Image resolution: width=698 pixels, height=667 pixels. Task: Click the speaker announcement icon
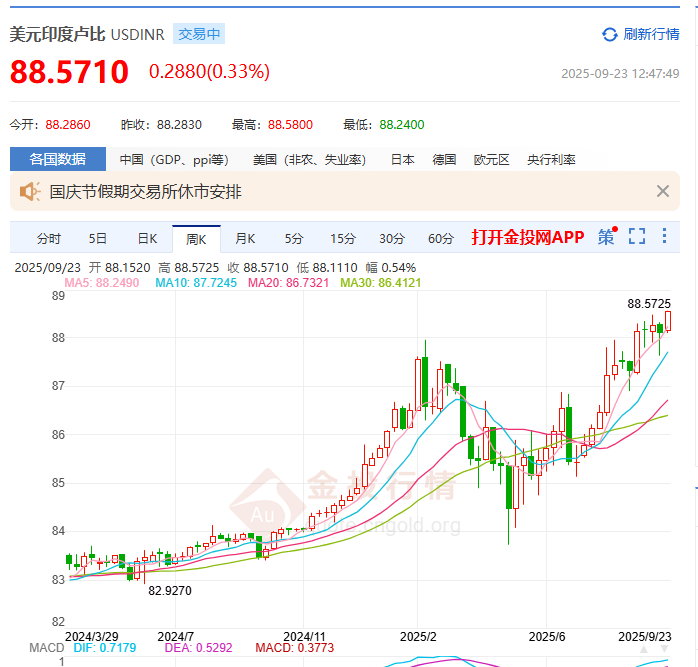[x=29, y=191]
